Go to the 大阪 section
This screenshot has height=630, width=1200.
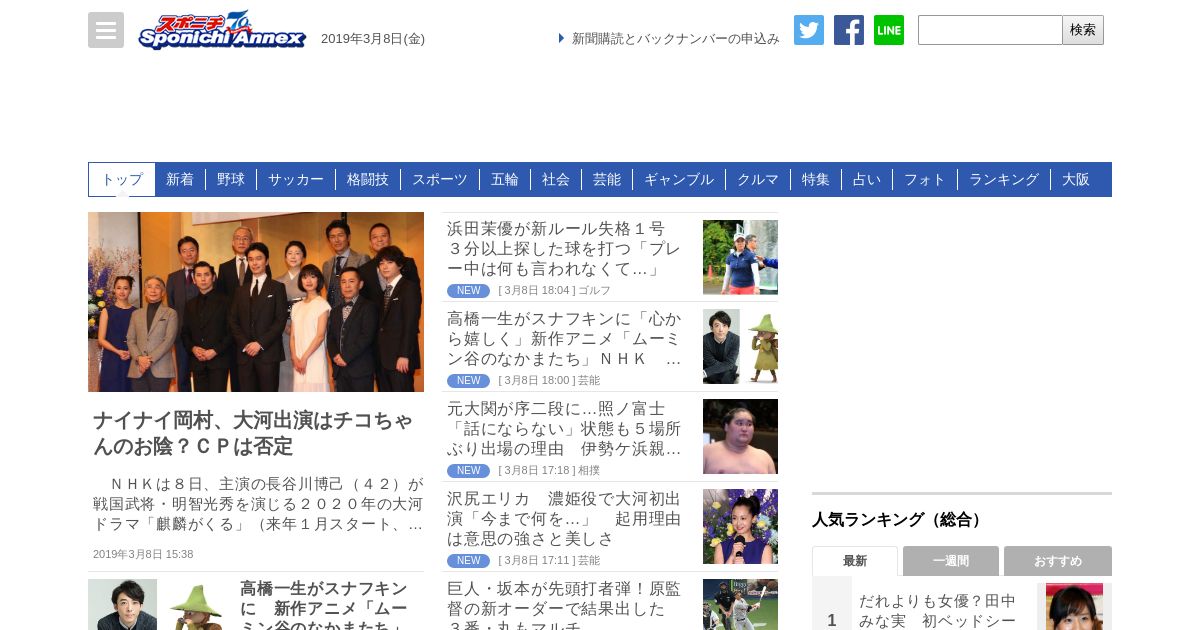pos(1076,179)
